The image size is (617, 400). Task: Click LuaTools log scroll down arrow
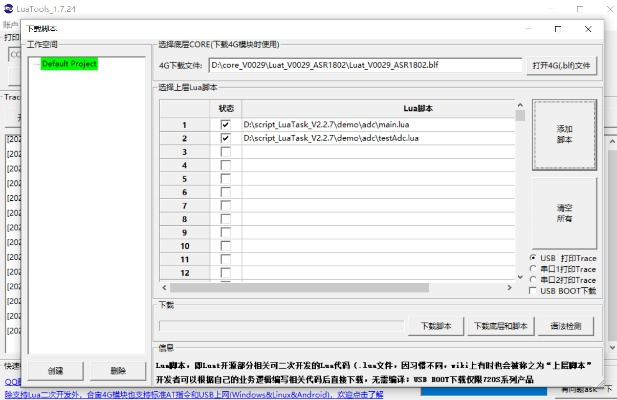coord(612,348)
